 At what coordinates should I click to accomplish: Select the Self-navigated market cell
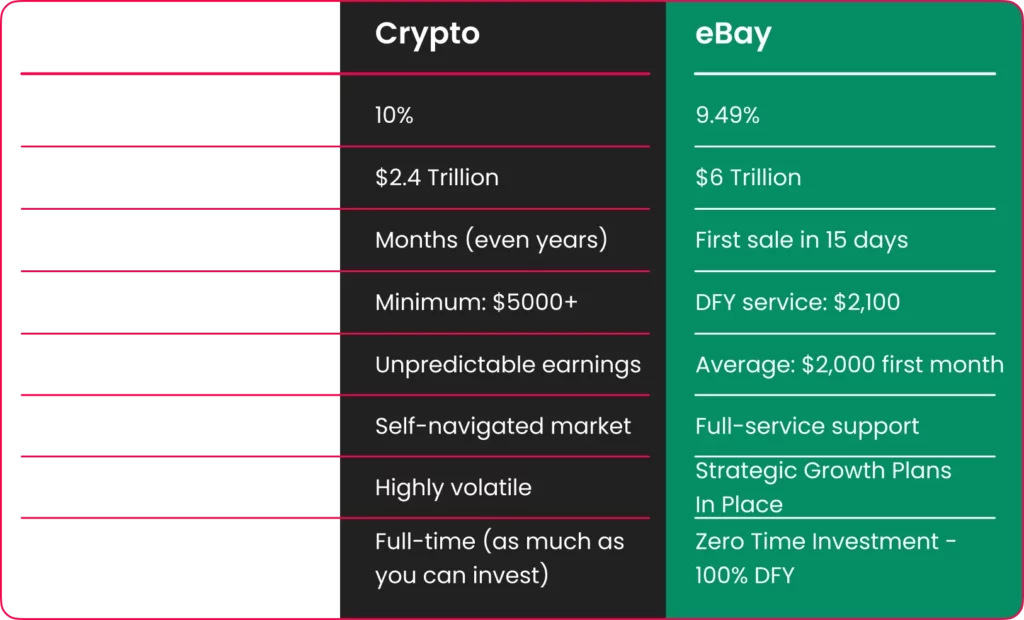coord(503,426)
